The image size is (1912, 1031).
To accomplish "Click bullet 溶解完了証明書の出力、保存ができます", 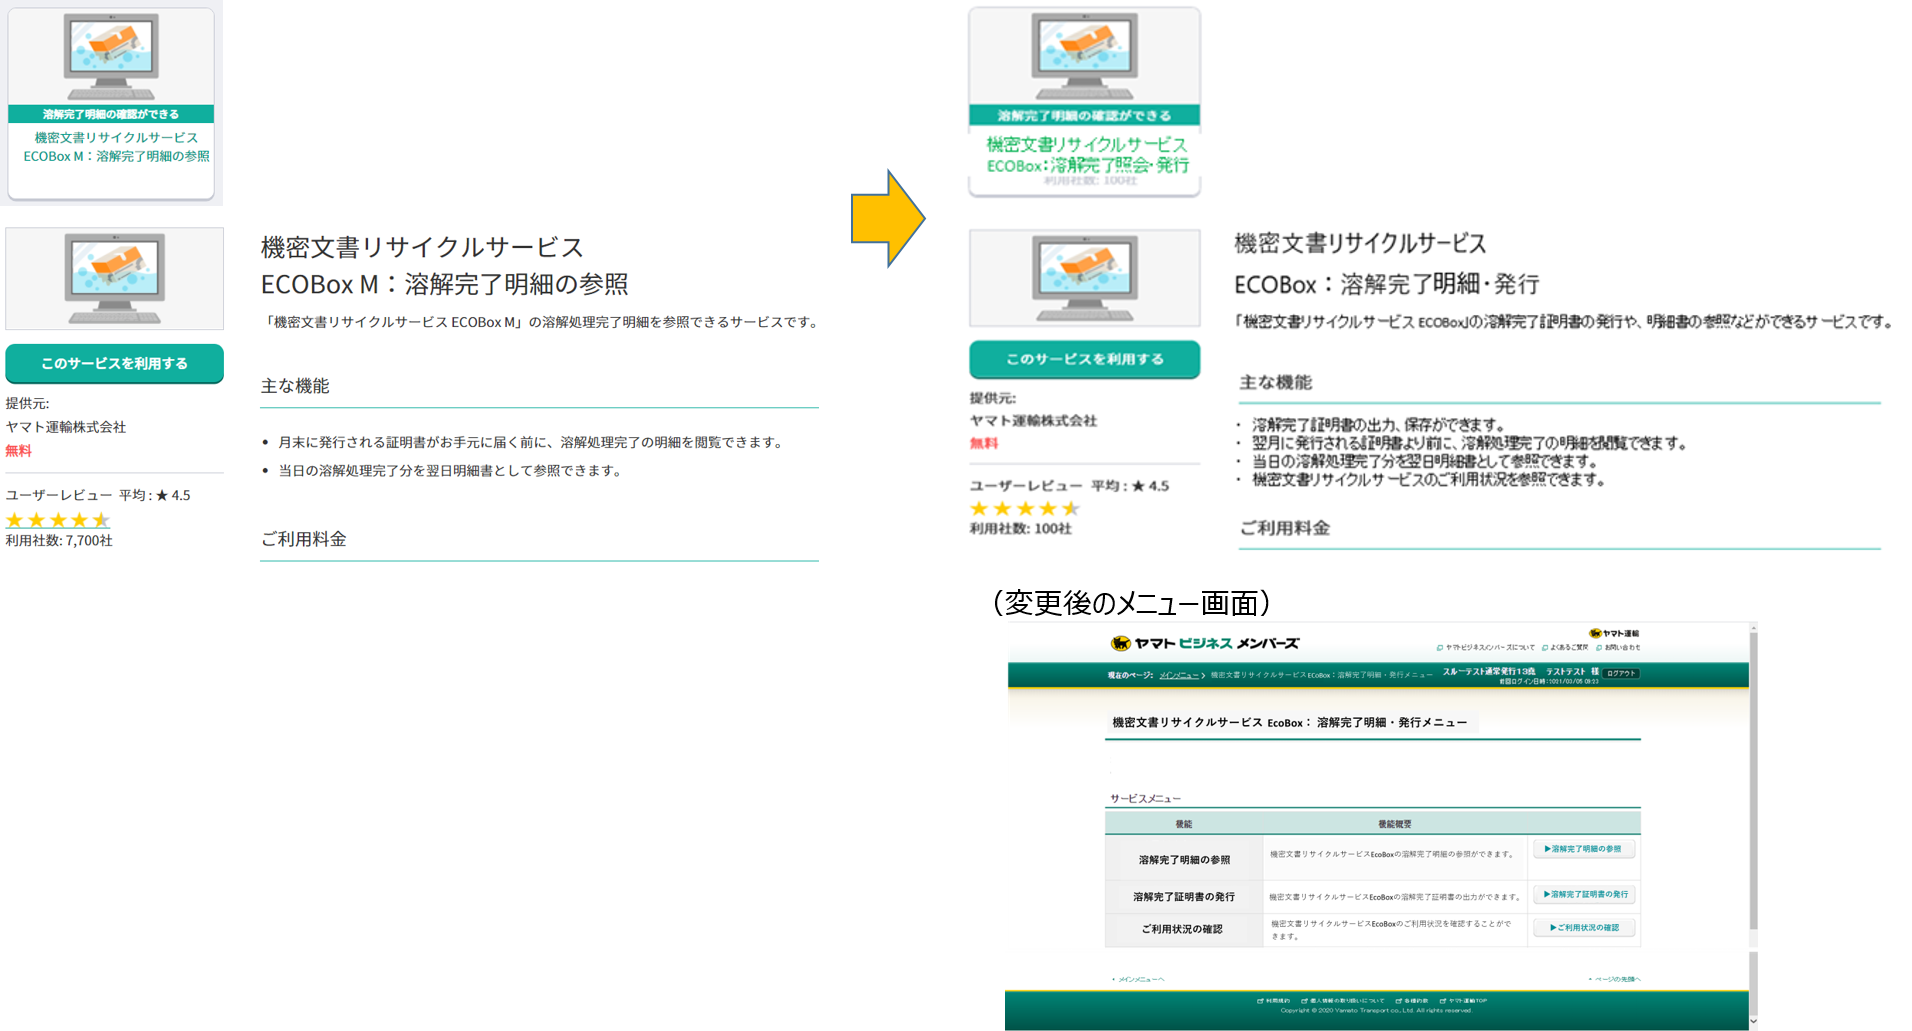I will [x=1378, y=424].
